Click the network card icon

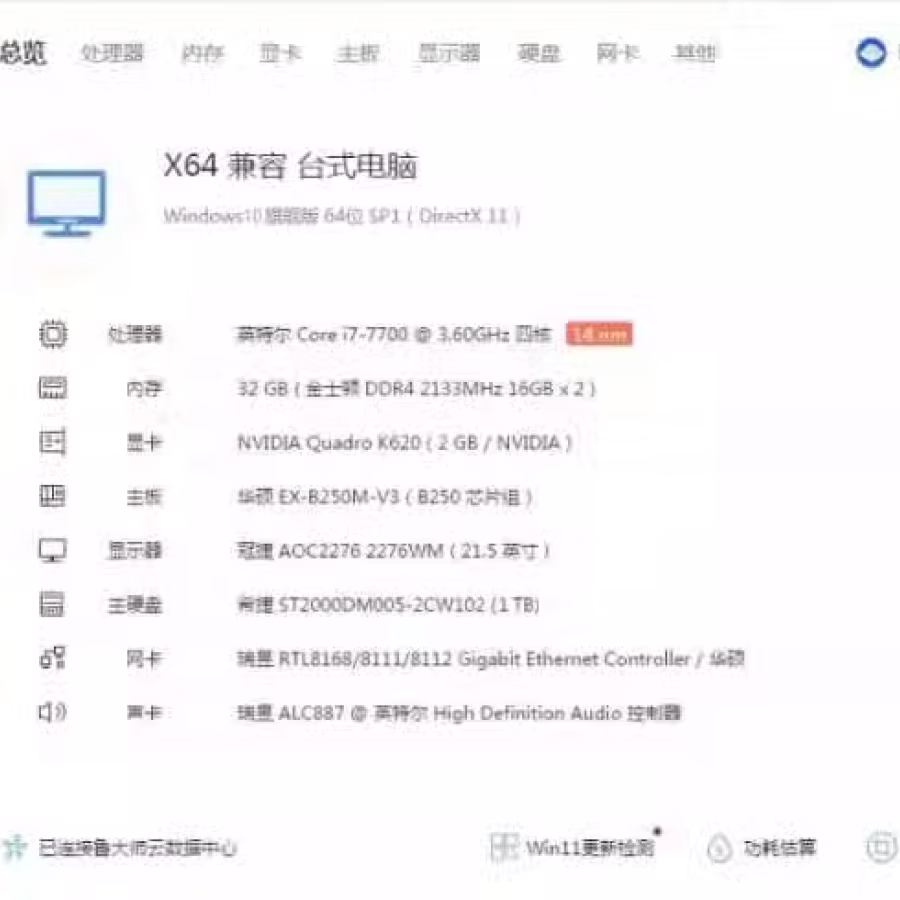pos(53,658)
